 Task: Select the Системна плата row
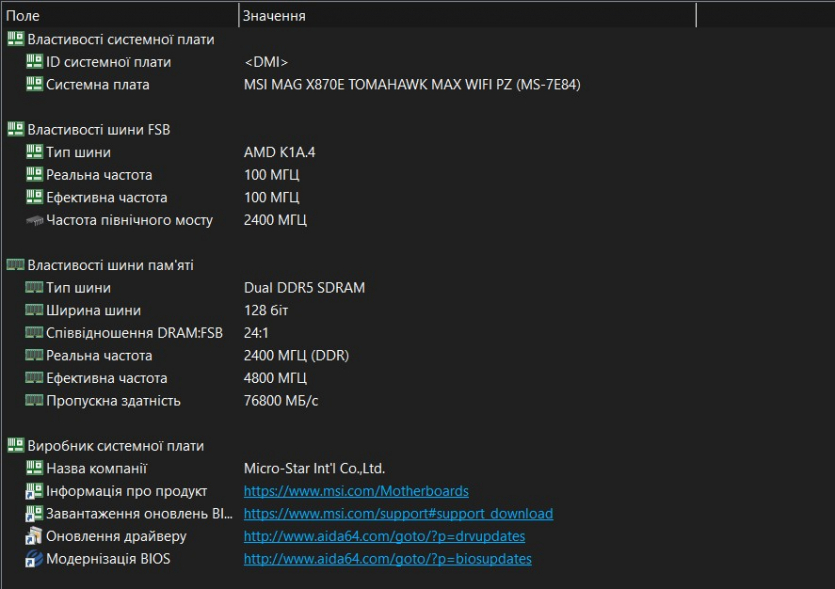click(x=98, y=85)
